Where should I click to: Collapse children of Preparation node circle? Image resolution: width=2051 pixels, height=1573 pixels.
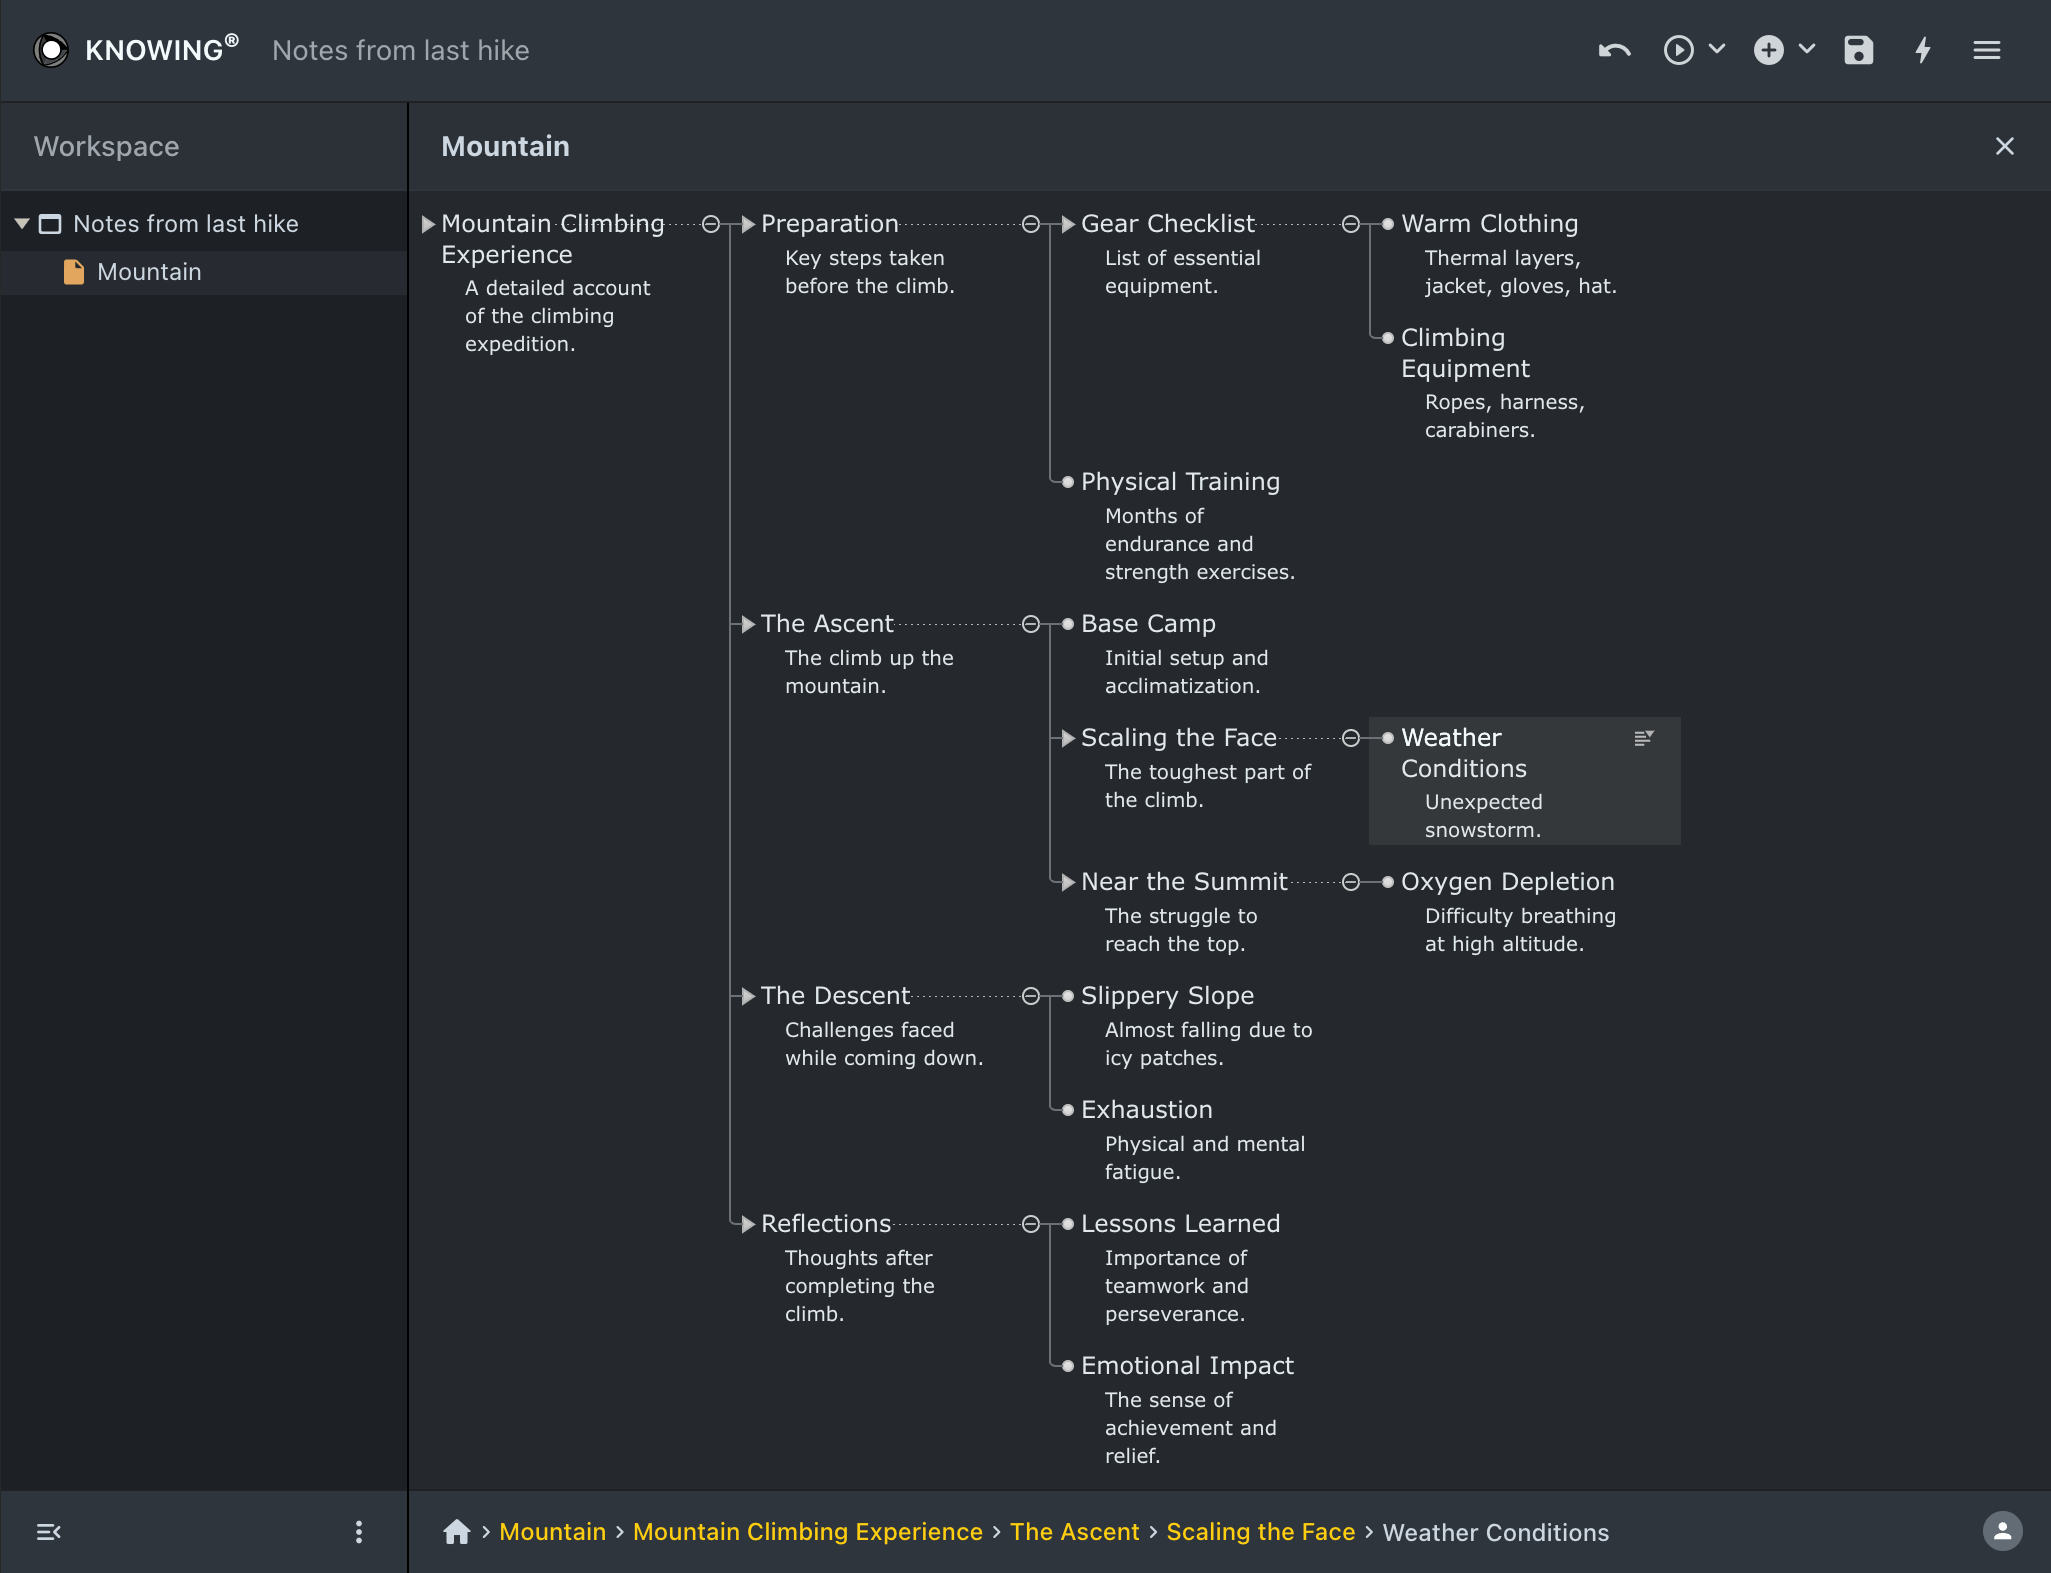(1031, 224)
